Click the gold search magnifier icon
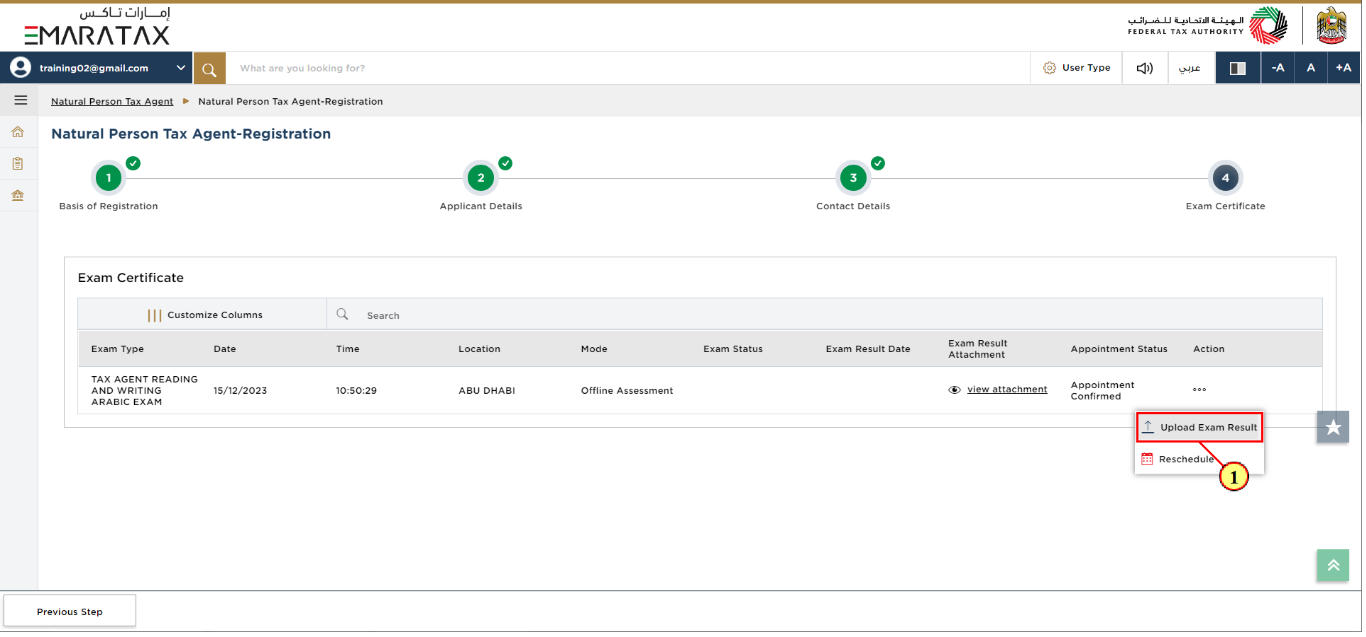The height and width of the screenshot is (637, 1366). 209,68
